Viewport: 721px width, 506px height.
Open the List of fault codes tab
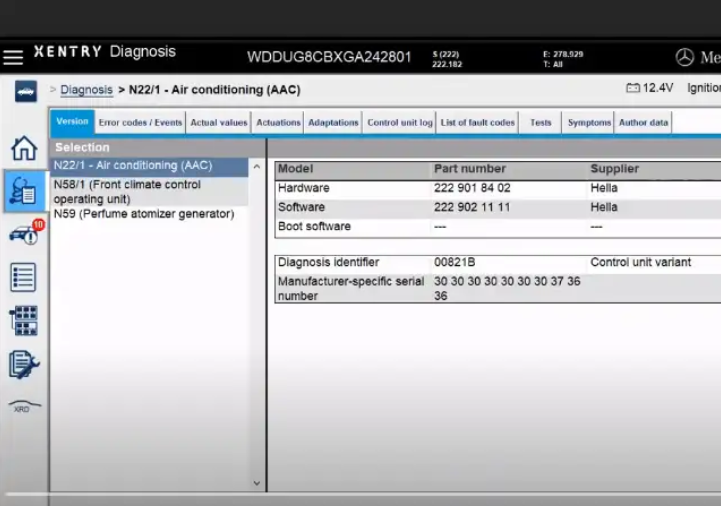click(x=477, y=123)
